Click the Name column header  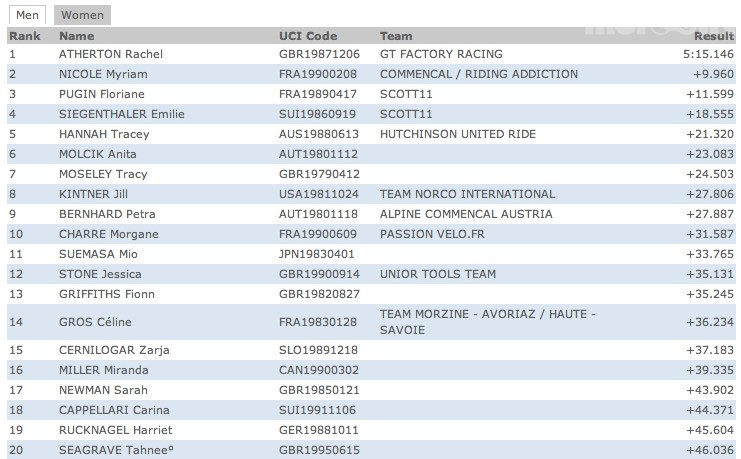pos(76,36)
